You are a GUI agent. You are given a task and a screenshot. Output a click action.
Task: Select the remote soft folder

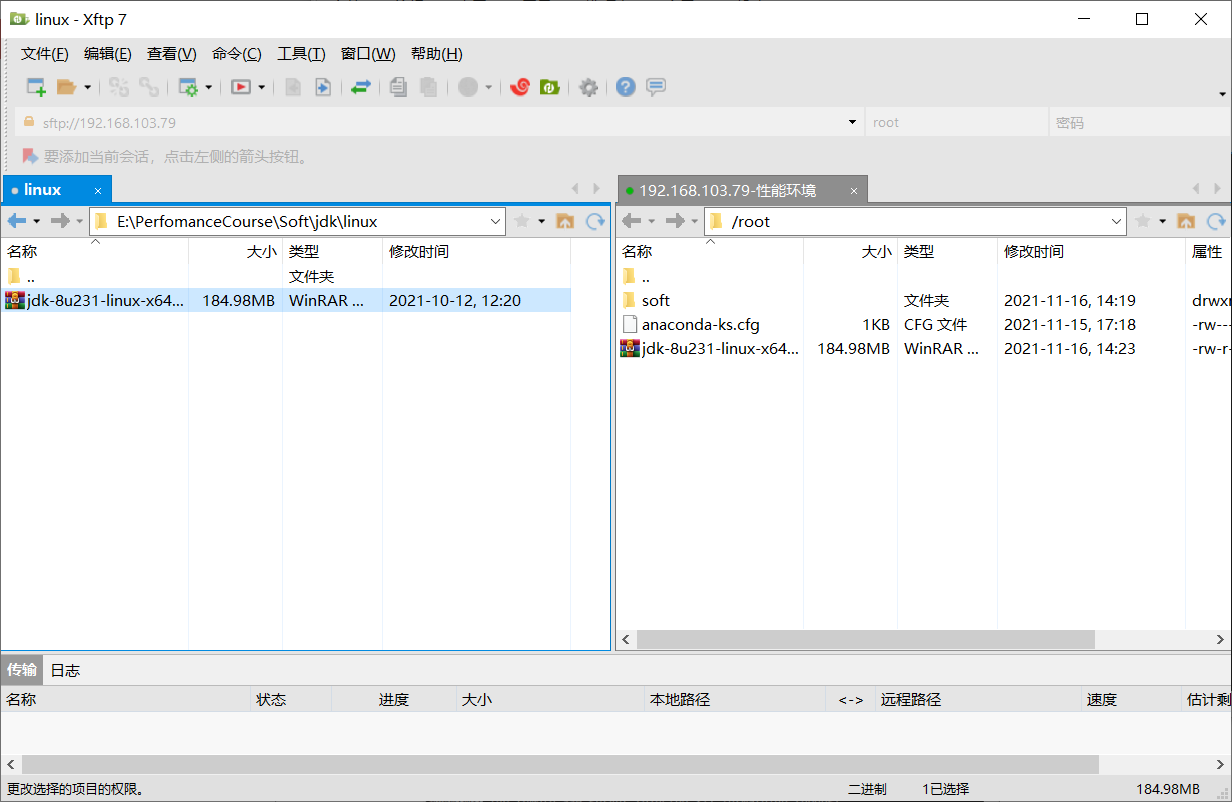coord(656,300)
